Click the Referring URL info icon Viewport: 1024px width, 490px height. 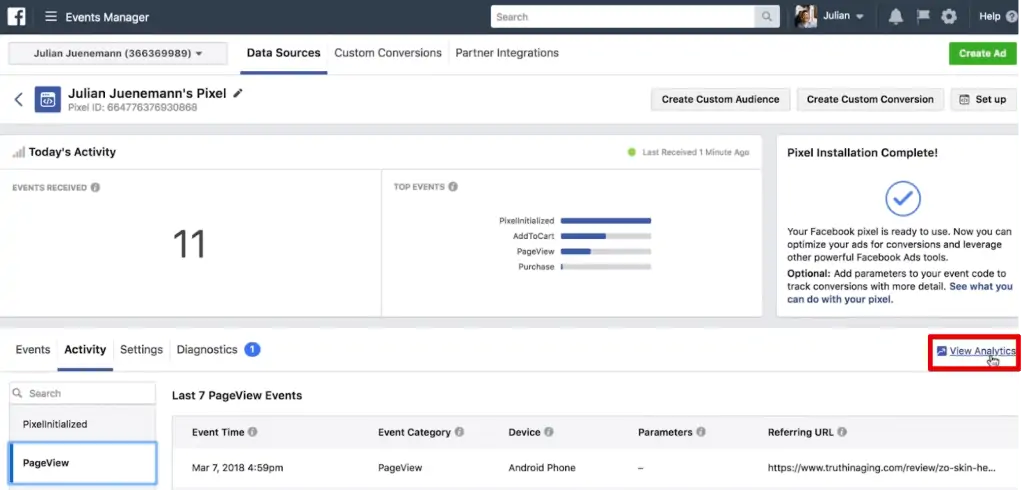(x=842, y=432)
